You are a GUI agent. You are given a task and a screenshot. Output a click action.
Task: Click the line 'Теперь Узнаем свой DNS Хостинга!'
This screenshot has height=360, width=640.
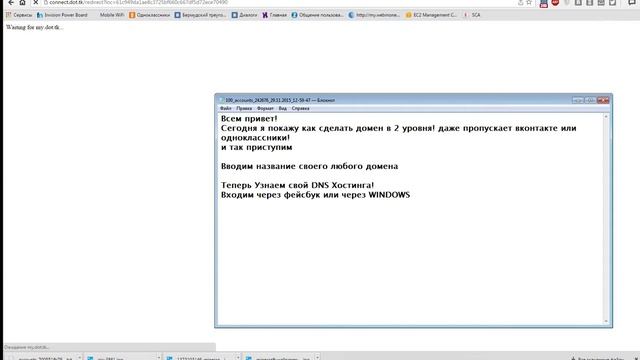pos(297,185)
